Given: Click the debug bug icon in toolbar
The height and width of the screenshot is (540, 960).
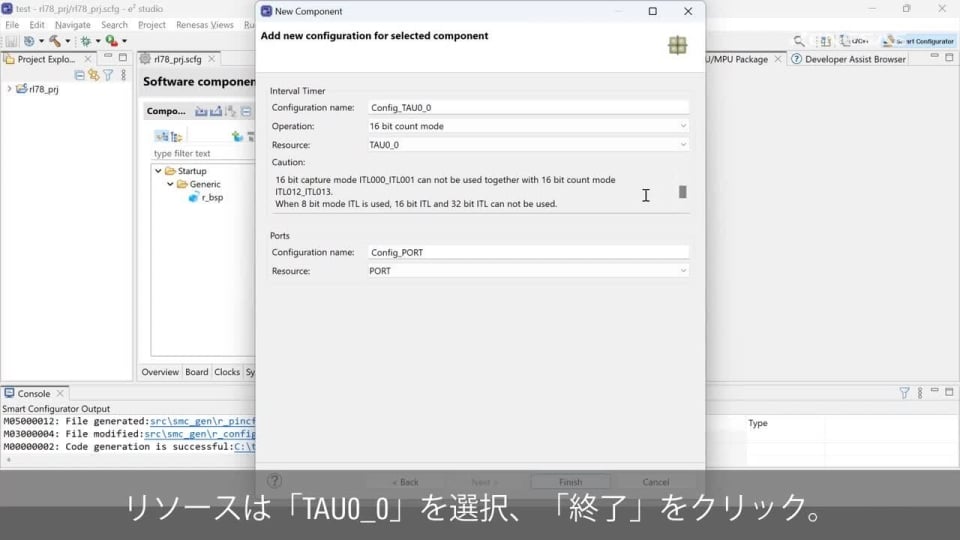Looking at the screenshot, I should tap(85, 41).
